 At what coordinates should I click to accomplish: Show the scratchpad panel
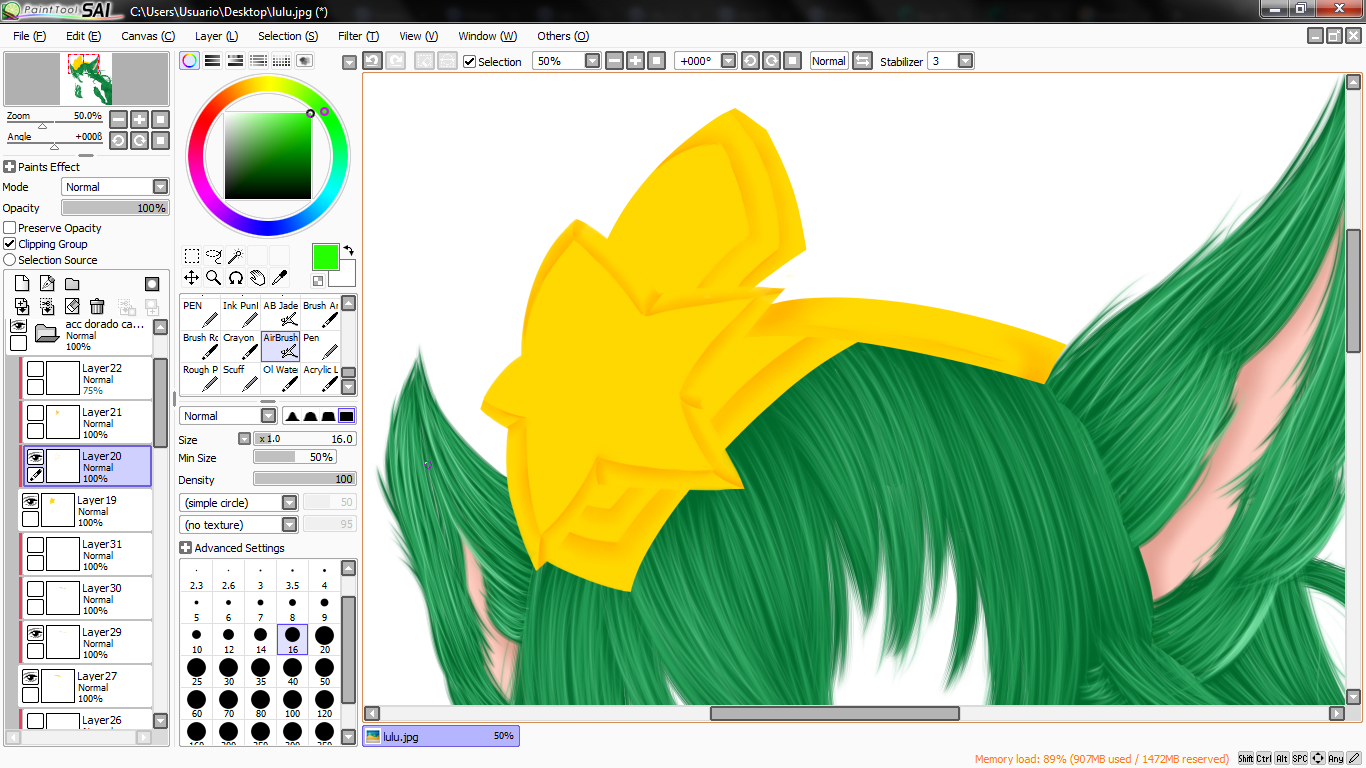[304, 61]
